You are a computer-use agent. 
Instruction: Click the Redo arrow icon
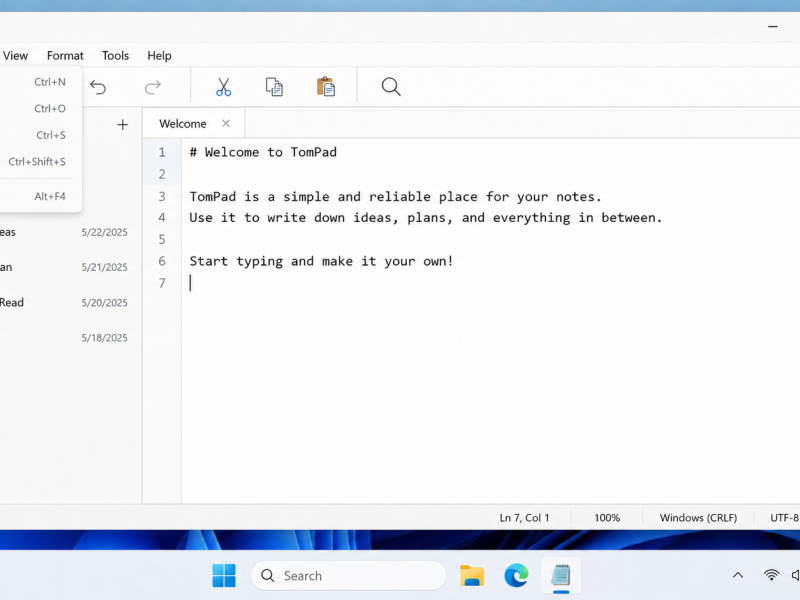point(153,87)
